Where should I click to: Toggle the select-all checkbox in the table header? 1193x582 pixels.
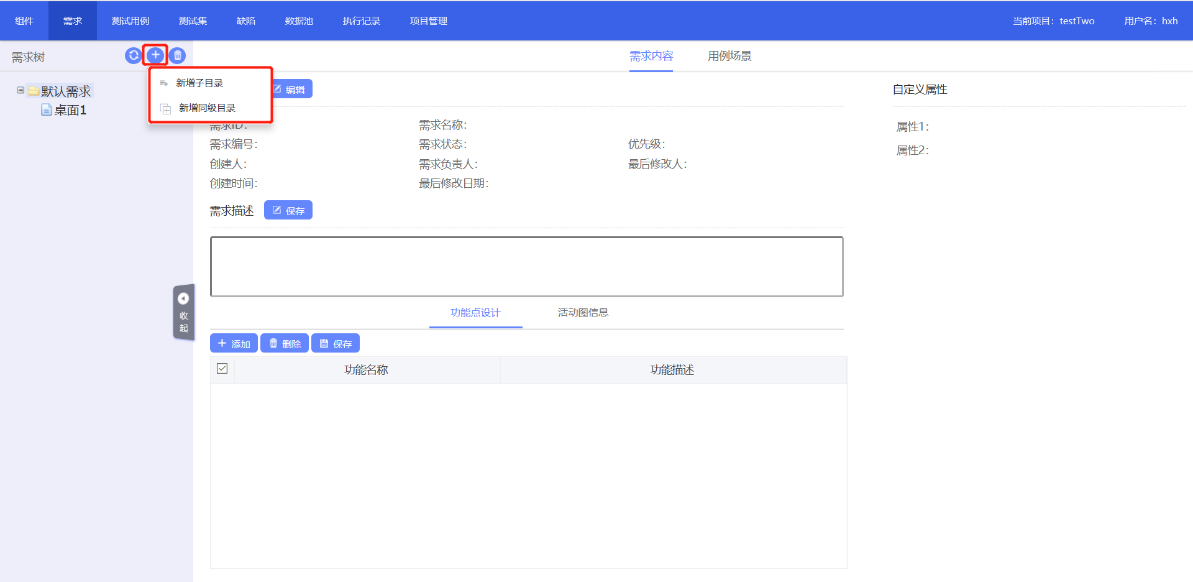[x=222, y=369]
